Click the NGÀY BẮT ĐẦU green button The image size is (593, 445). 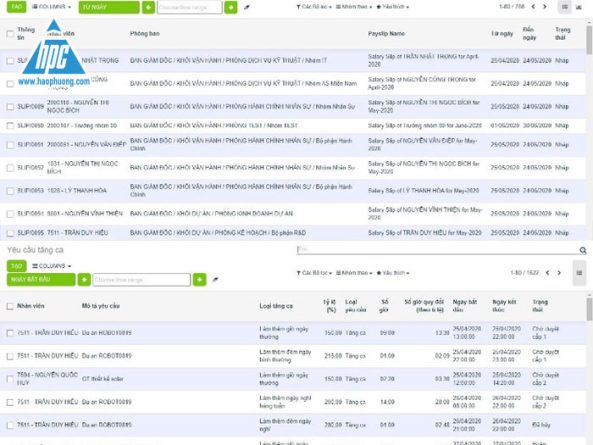coord(41,279)
